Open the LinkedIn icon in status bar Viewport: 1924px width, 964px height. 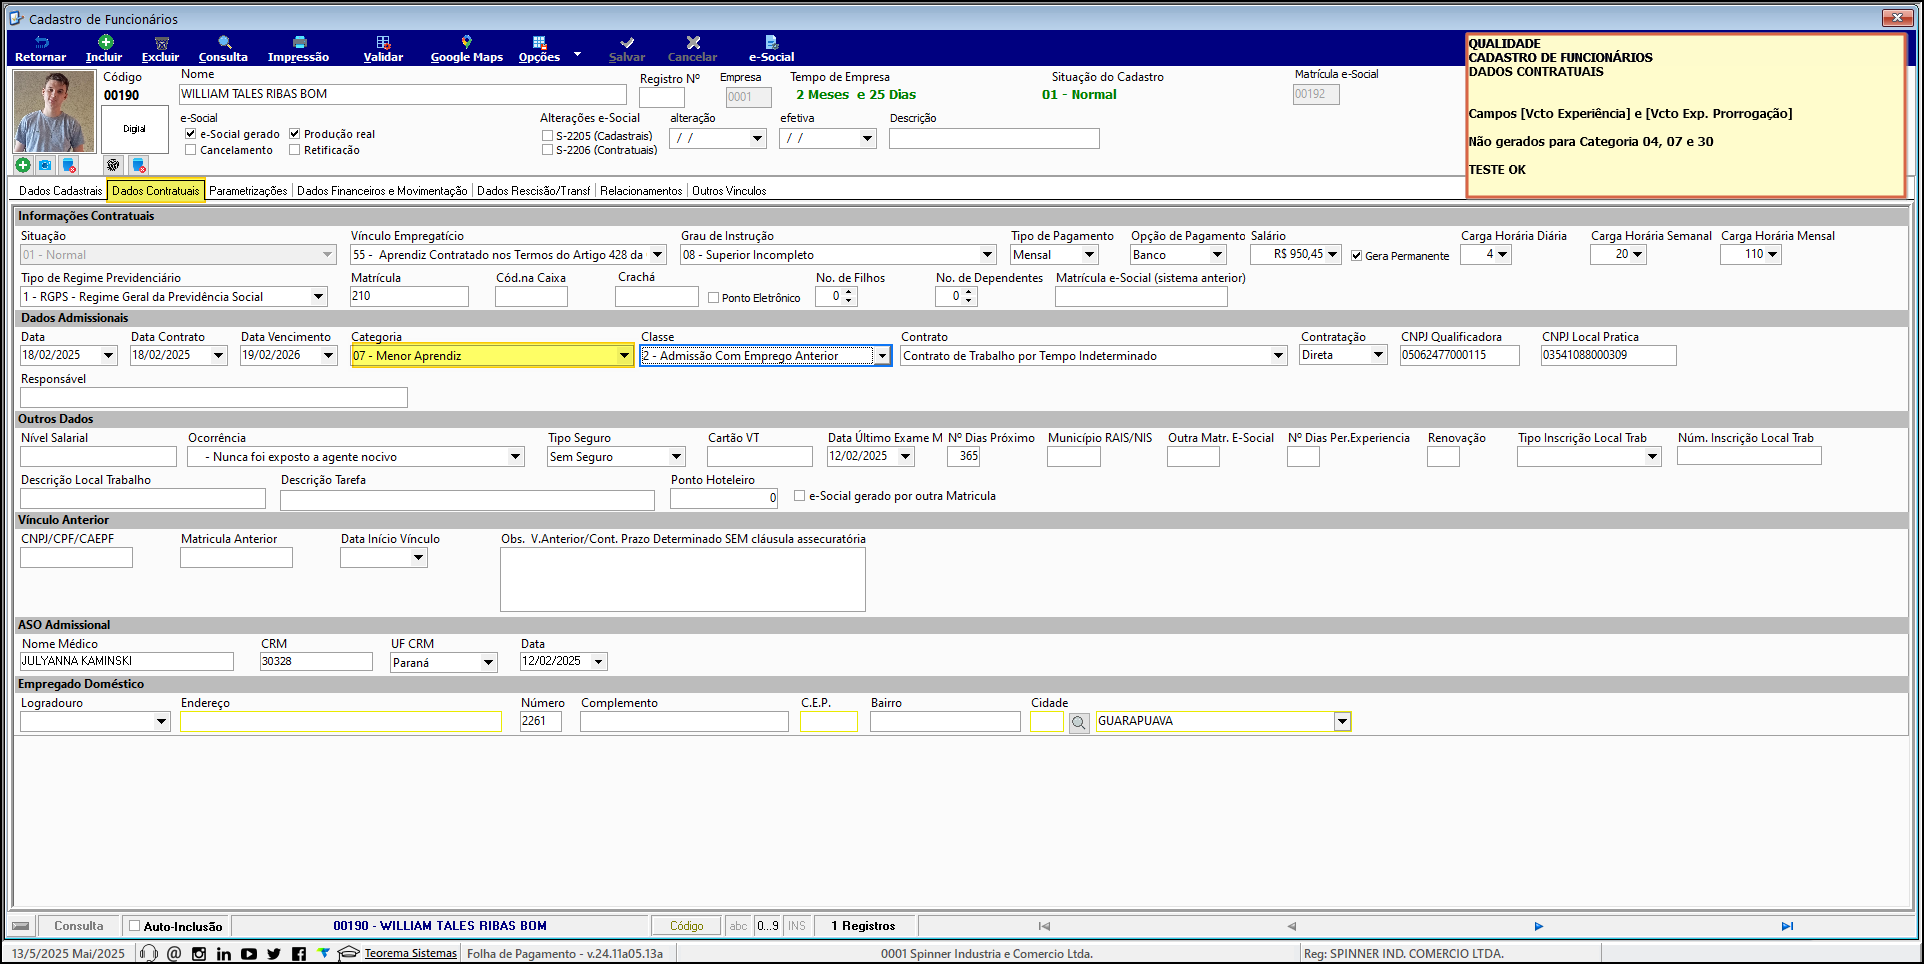click(x=224, y=954)
